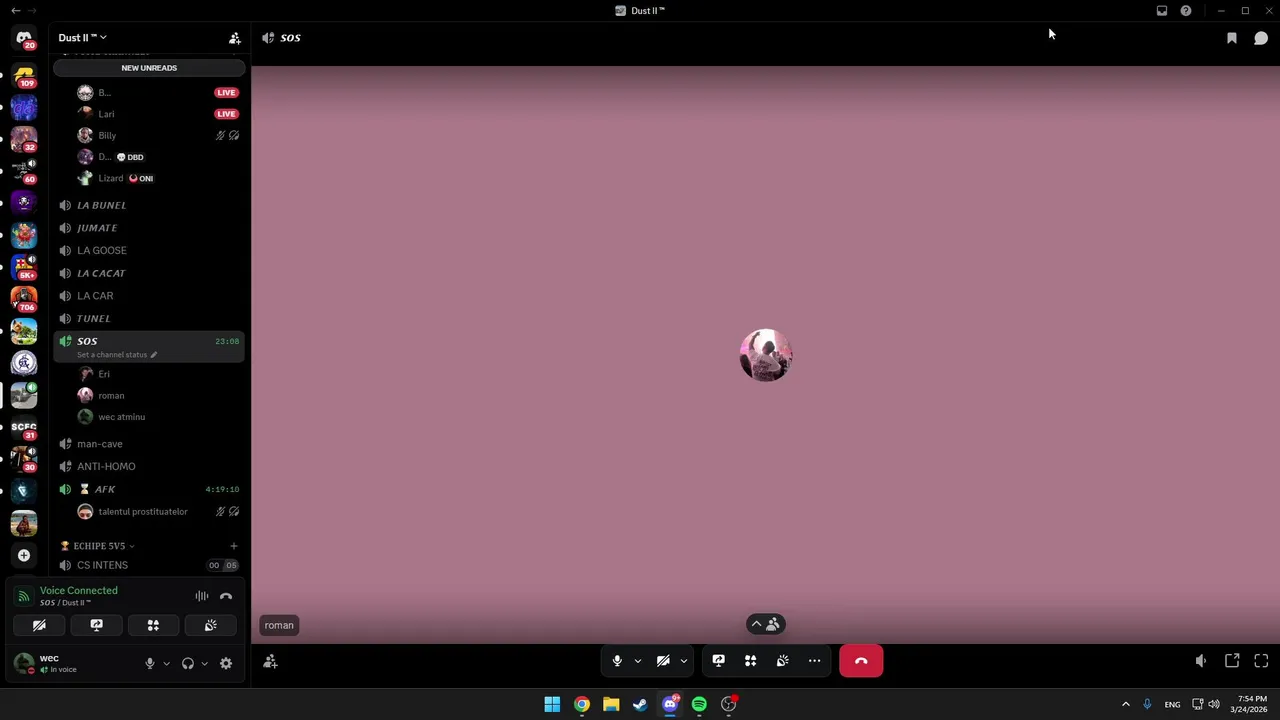Open the Dust II server dropdown menu
The width and height of the screenshot is (1280, 720).
(82, 38)
